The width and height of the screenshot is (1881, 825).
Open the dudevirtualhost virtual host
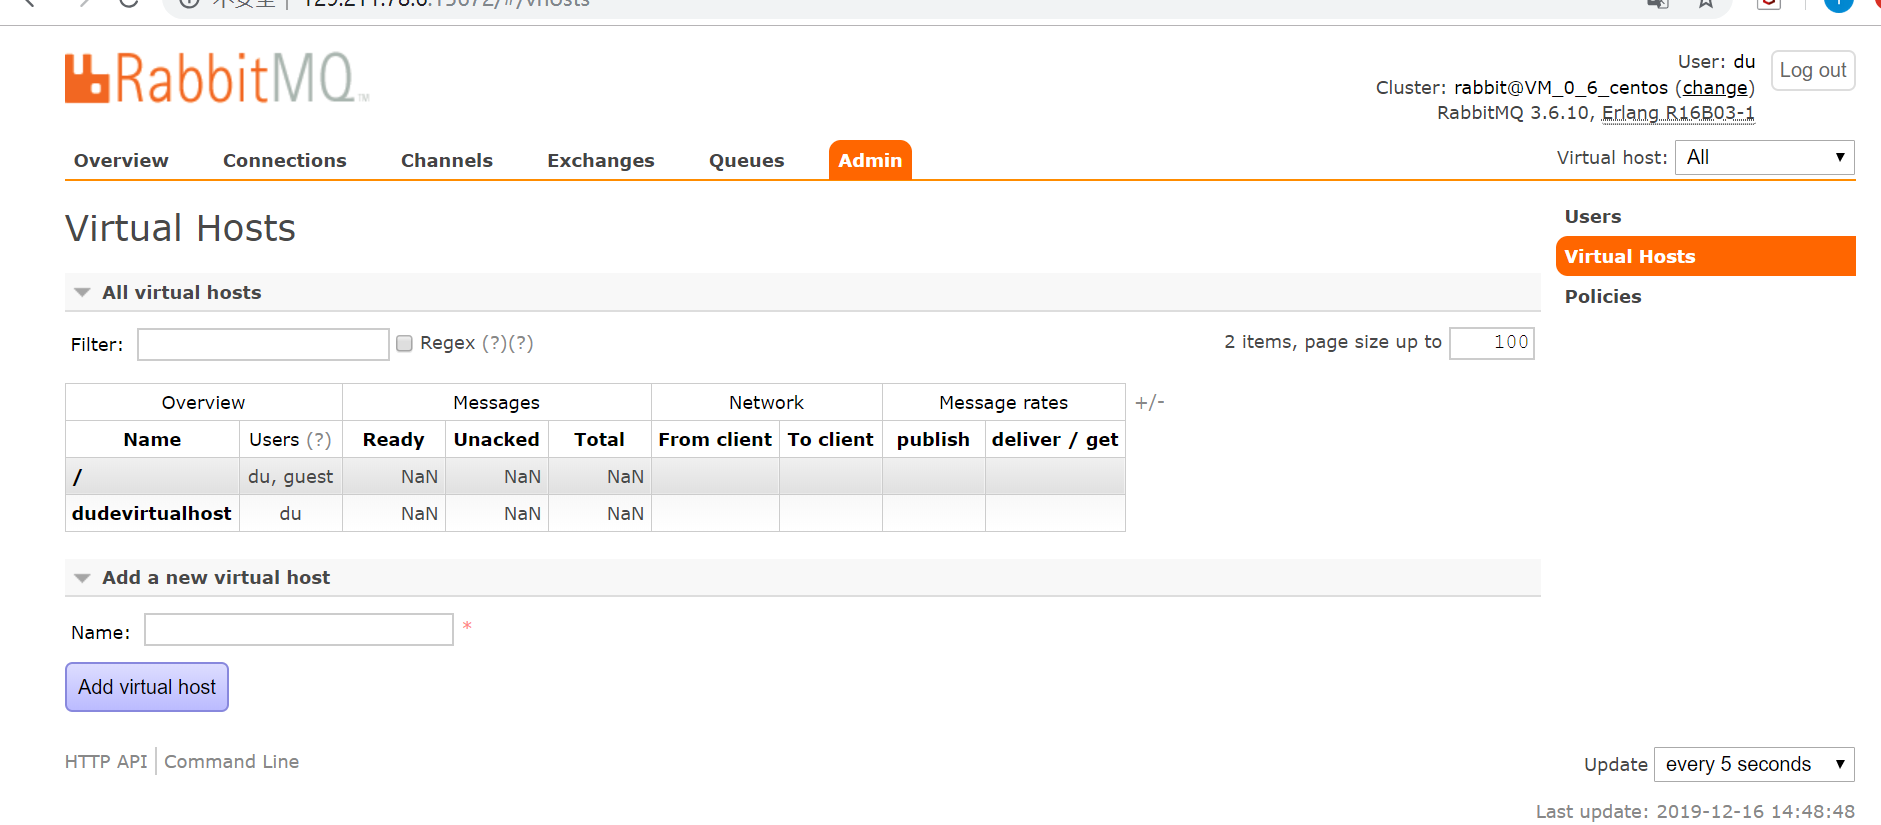pos(152,513)
